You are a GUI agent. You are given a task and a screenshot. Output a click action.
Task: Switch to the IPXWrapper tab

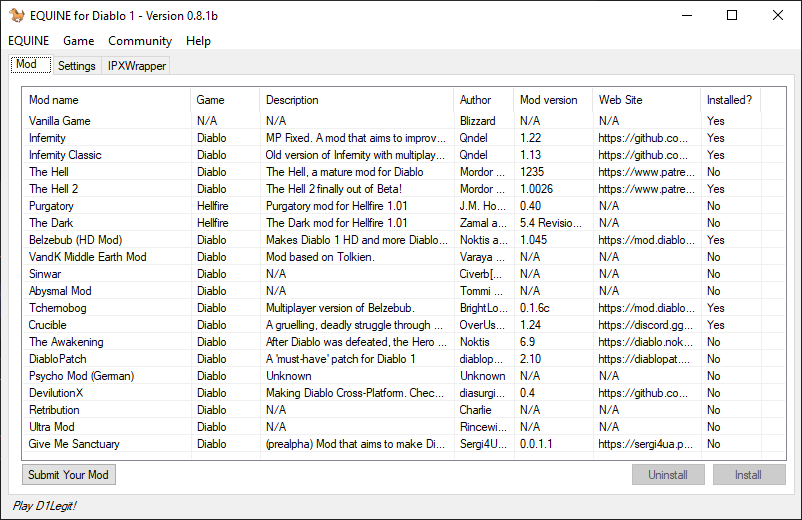(x=137, y=66)
